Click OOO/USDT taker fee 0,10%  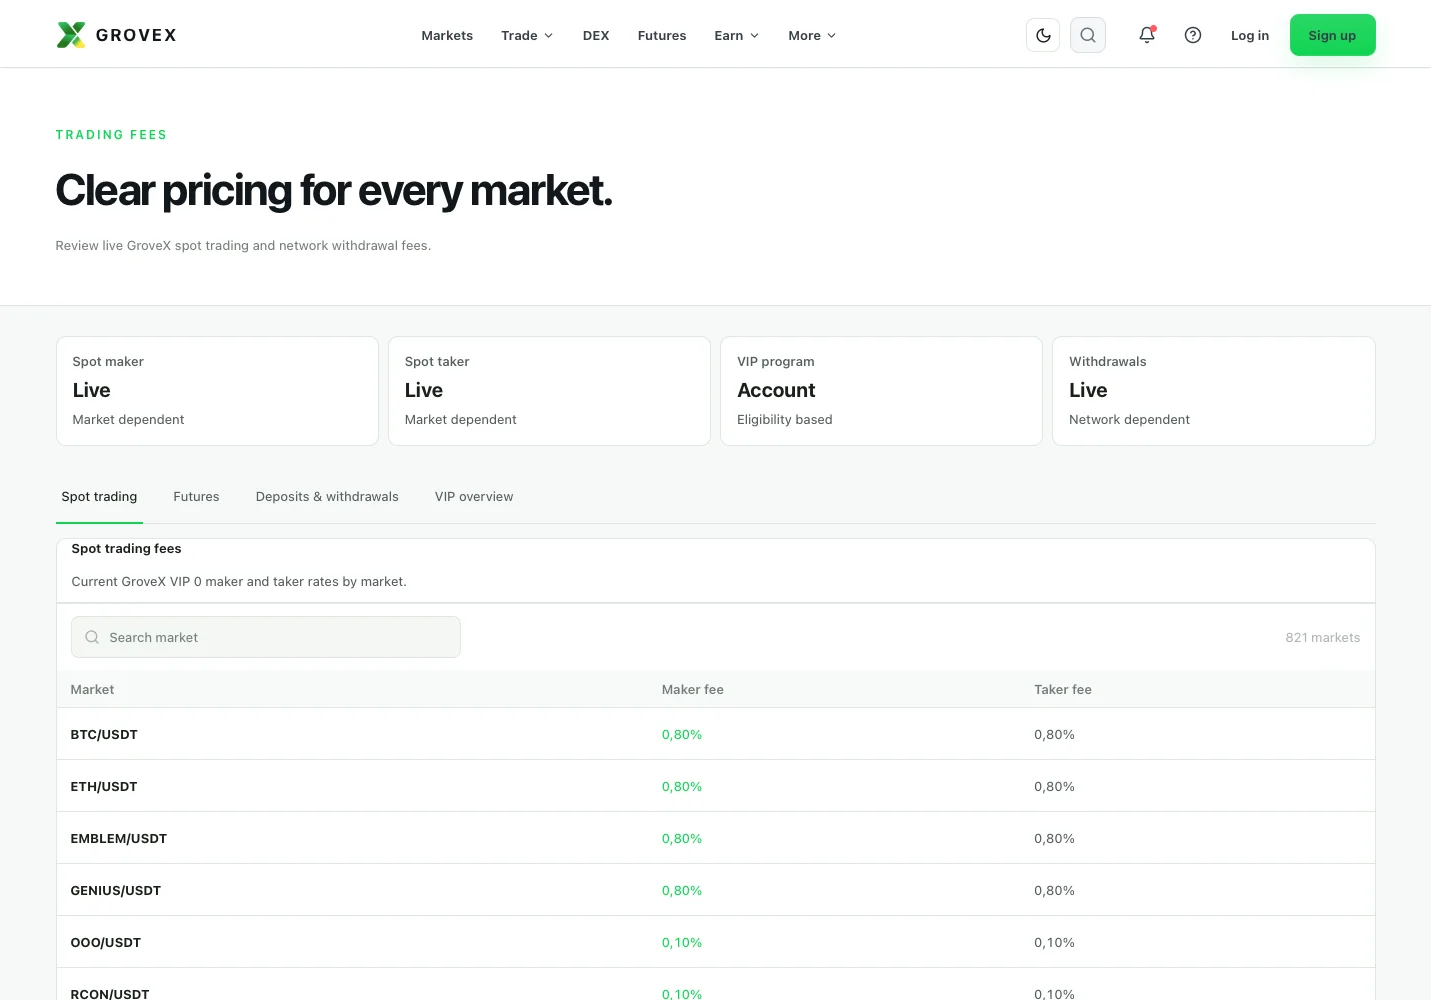(x=1054, y=943)
